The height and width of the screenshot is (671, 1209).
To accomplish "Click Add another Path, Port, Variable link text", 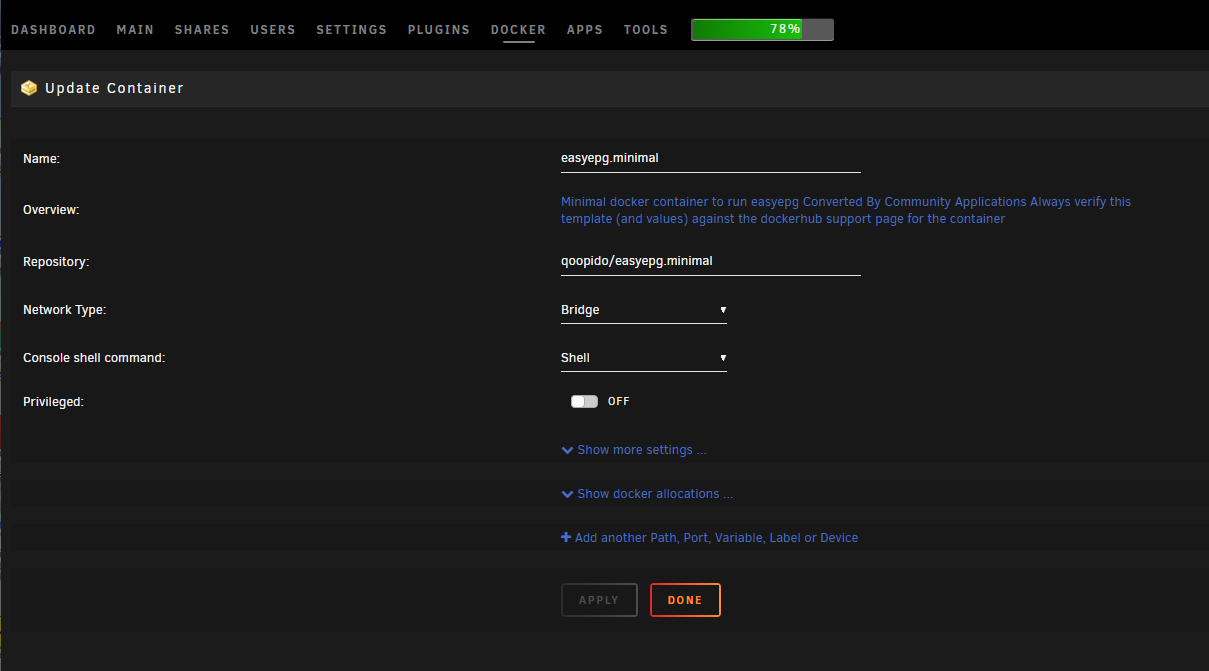I will pos(716,538).
